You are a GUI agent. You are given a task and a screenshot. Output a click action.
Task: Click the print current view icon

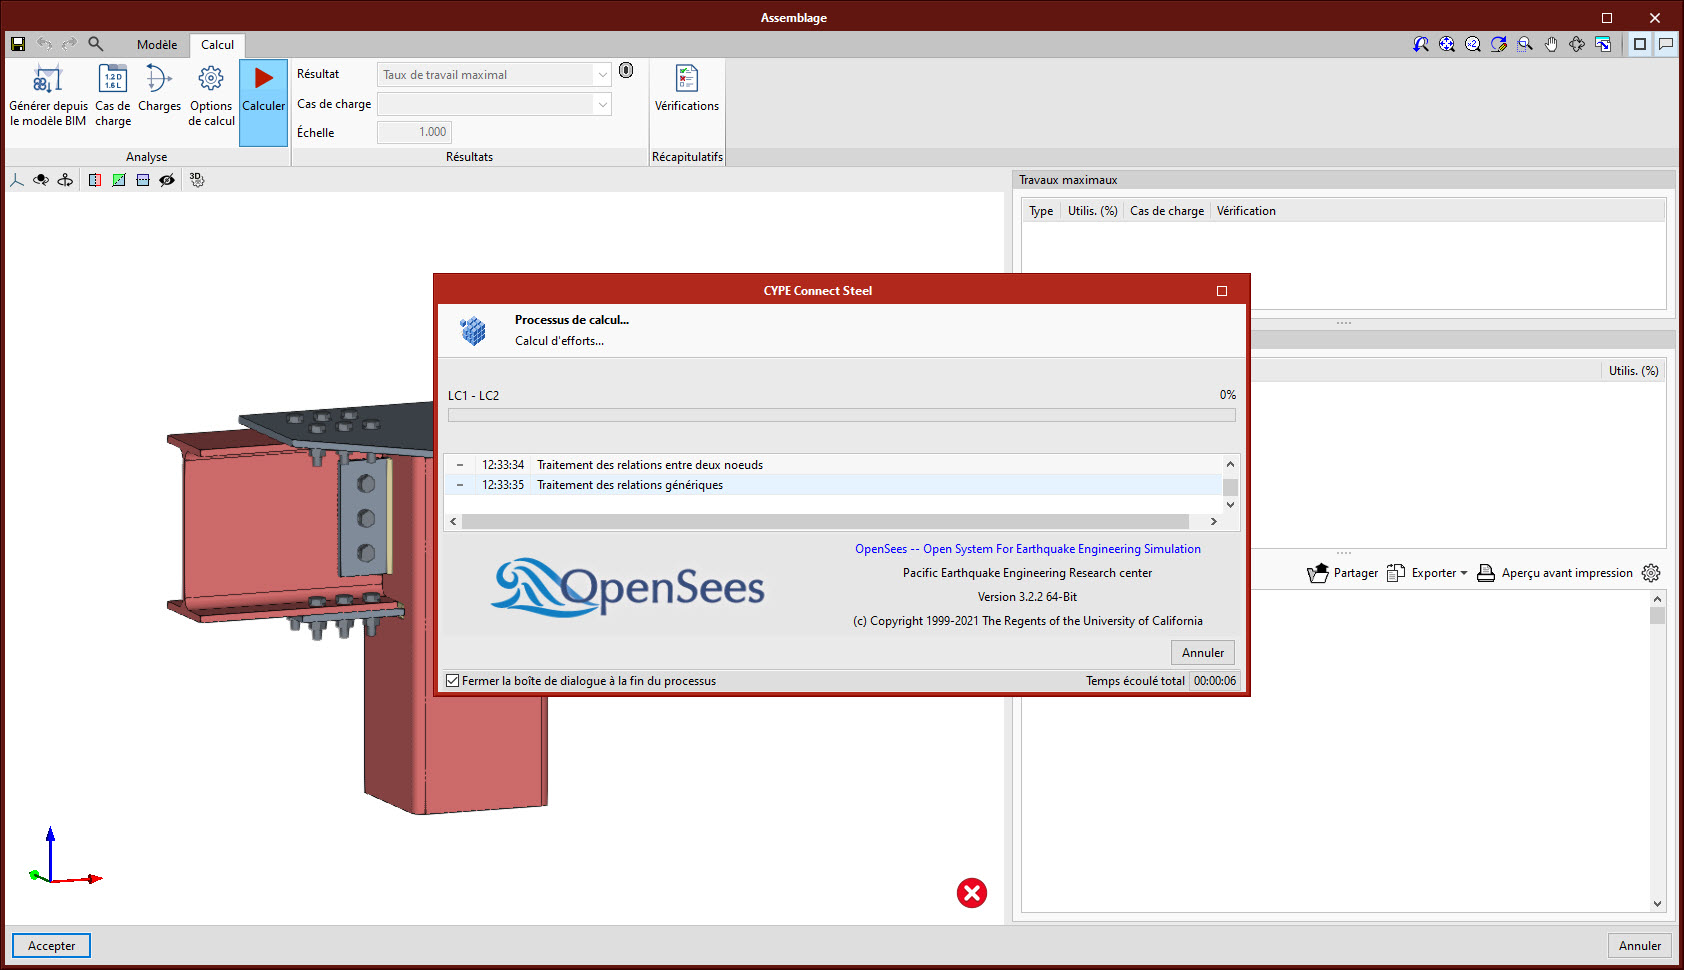(1603, 44)
